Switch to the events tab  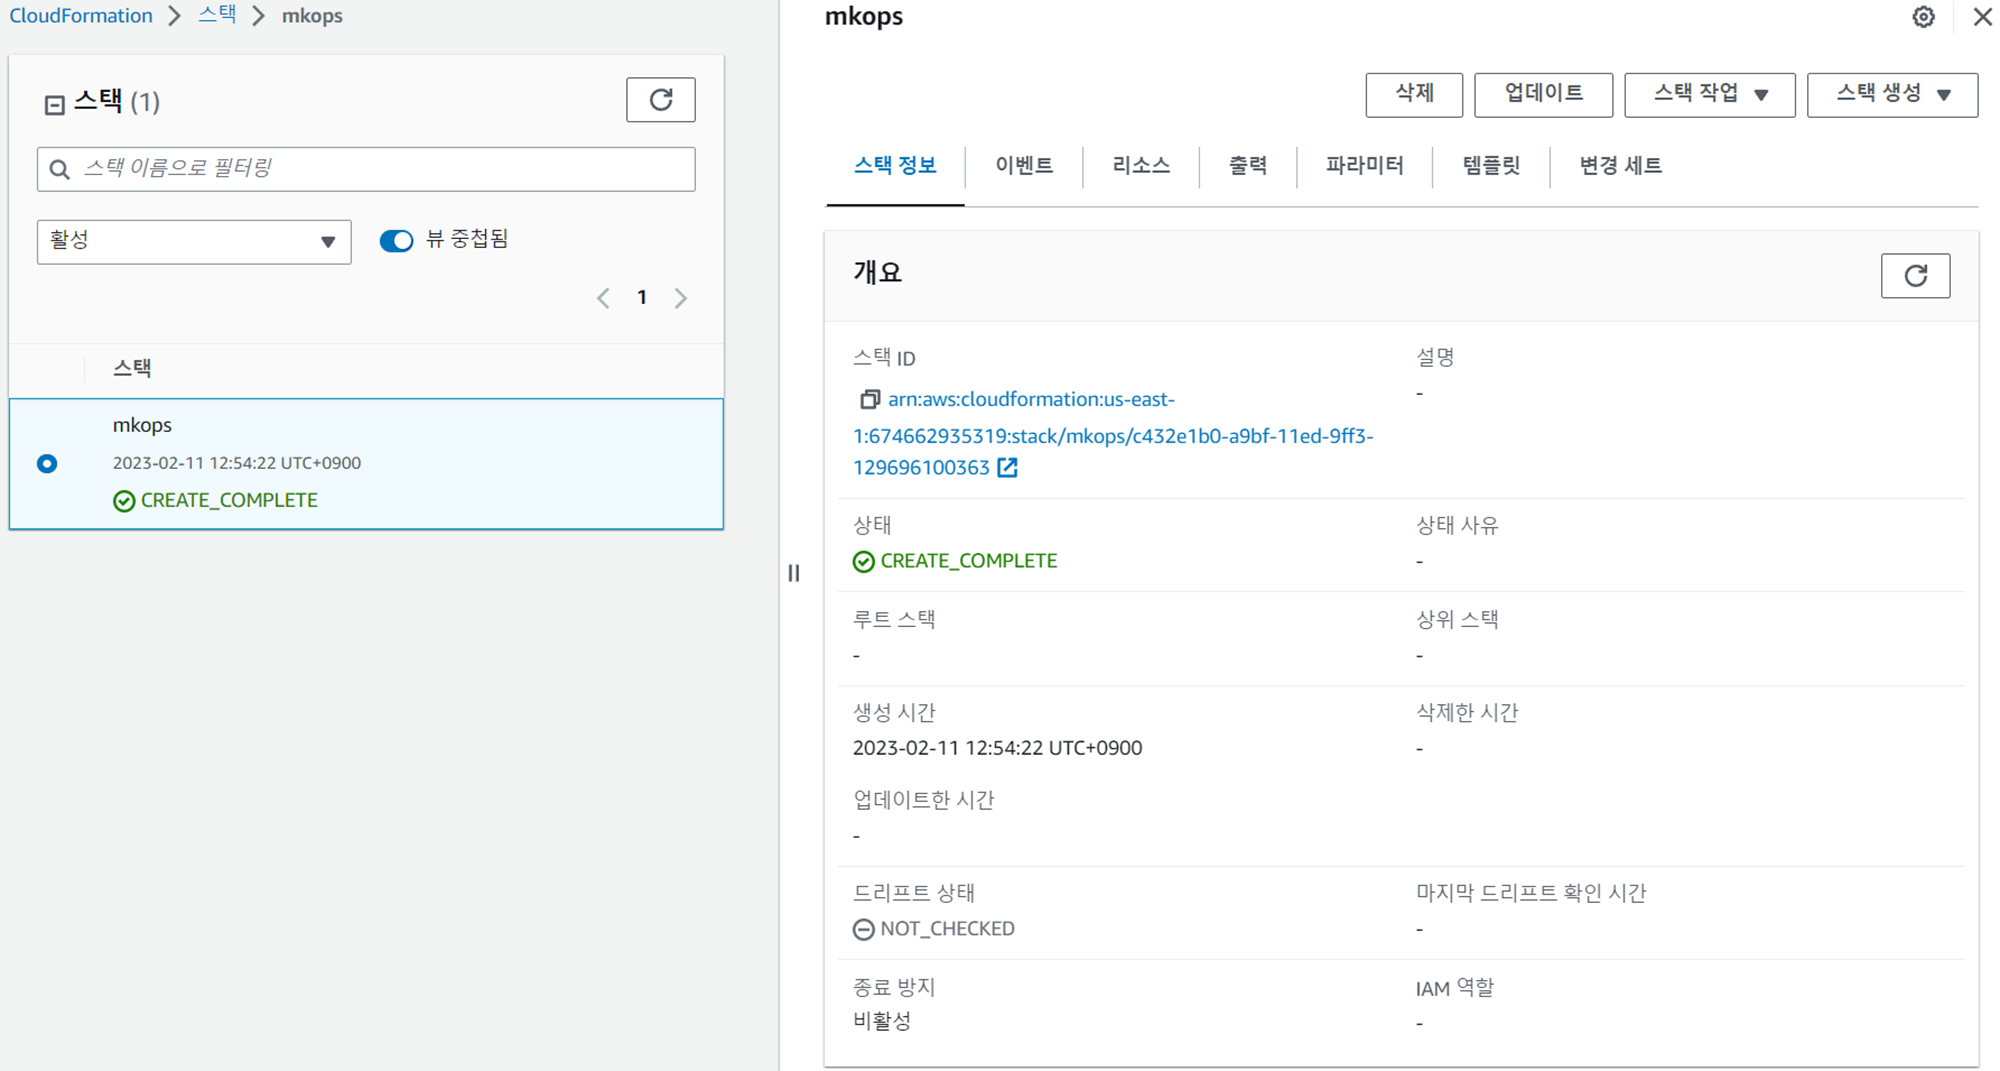click(x=1023, y=166)
